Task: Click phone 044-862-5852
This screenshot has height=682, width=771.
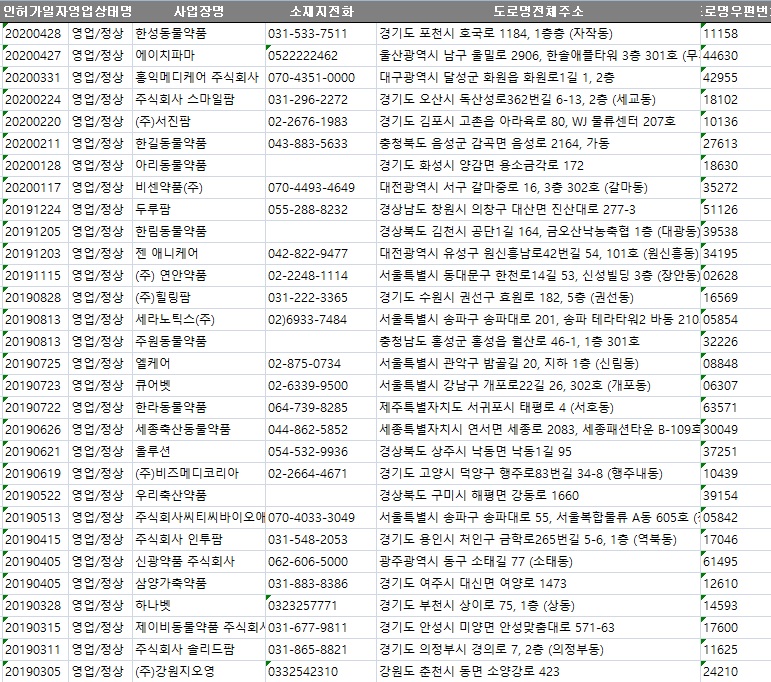Action: pos(321,430)
